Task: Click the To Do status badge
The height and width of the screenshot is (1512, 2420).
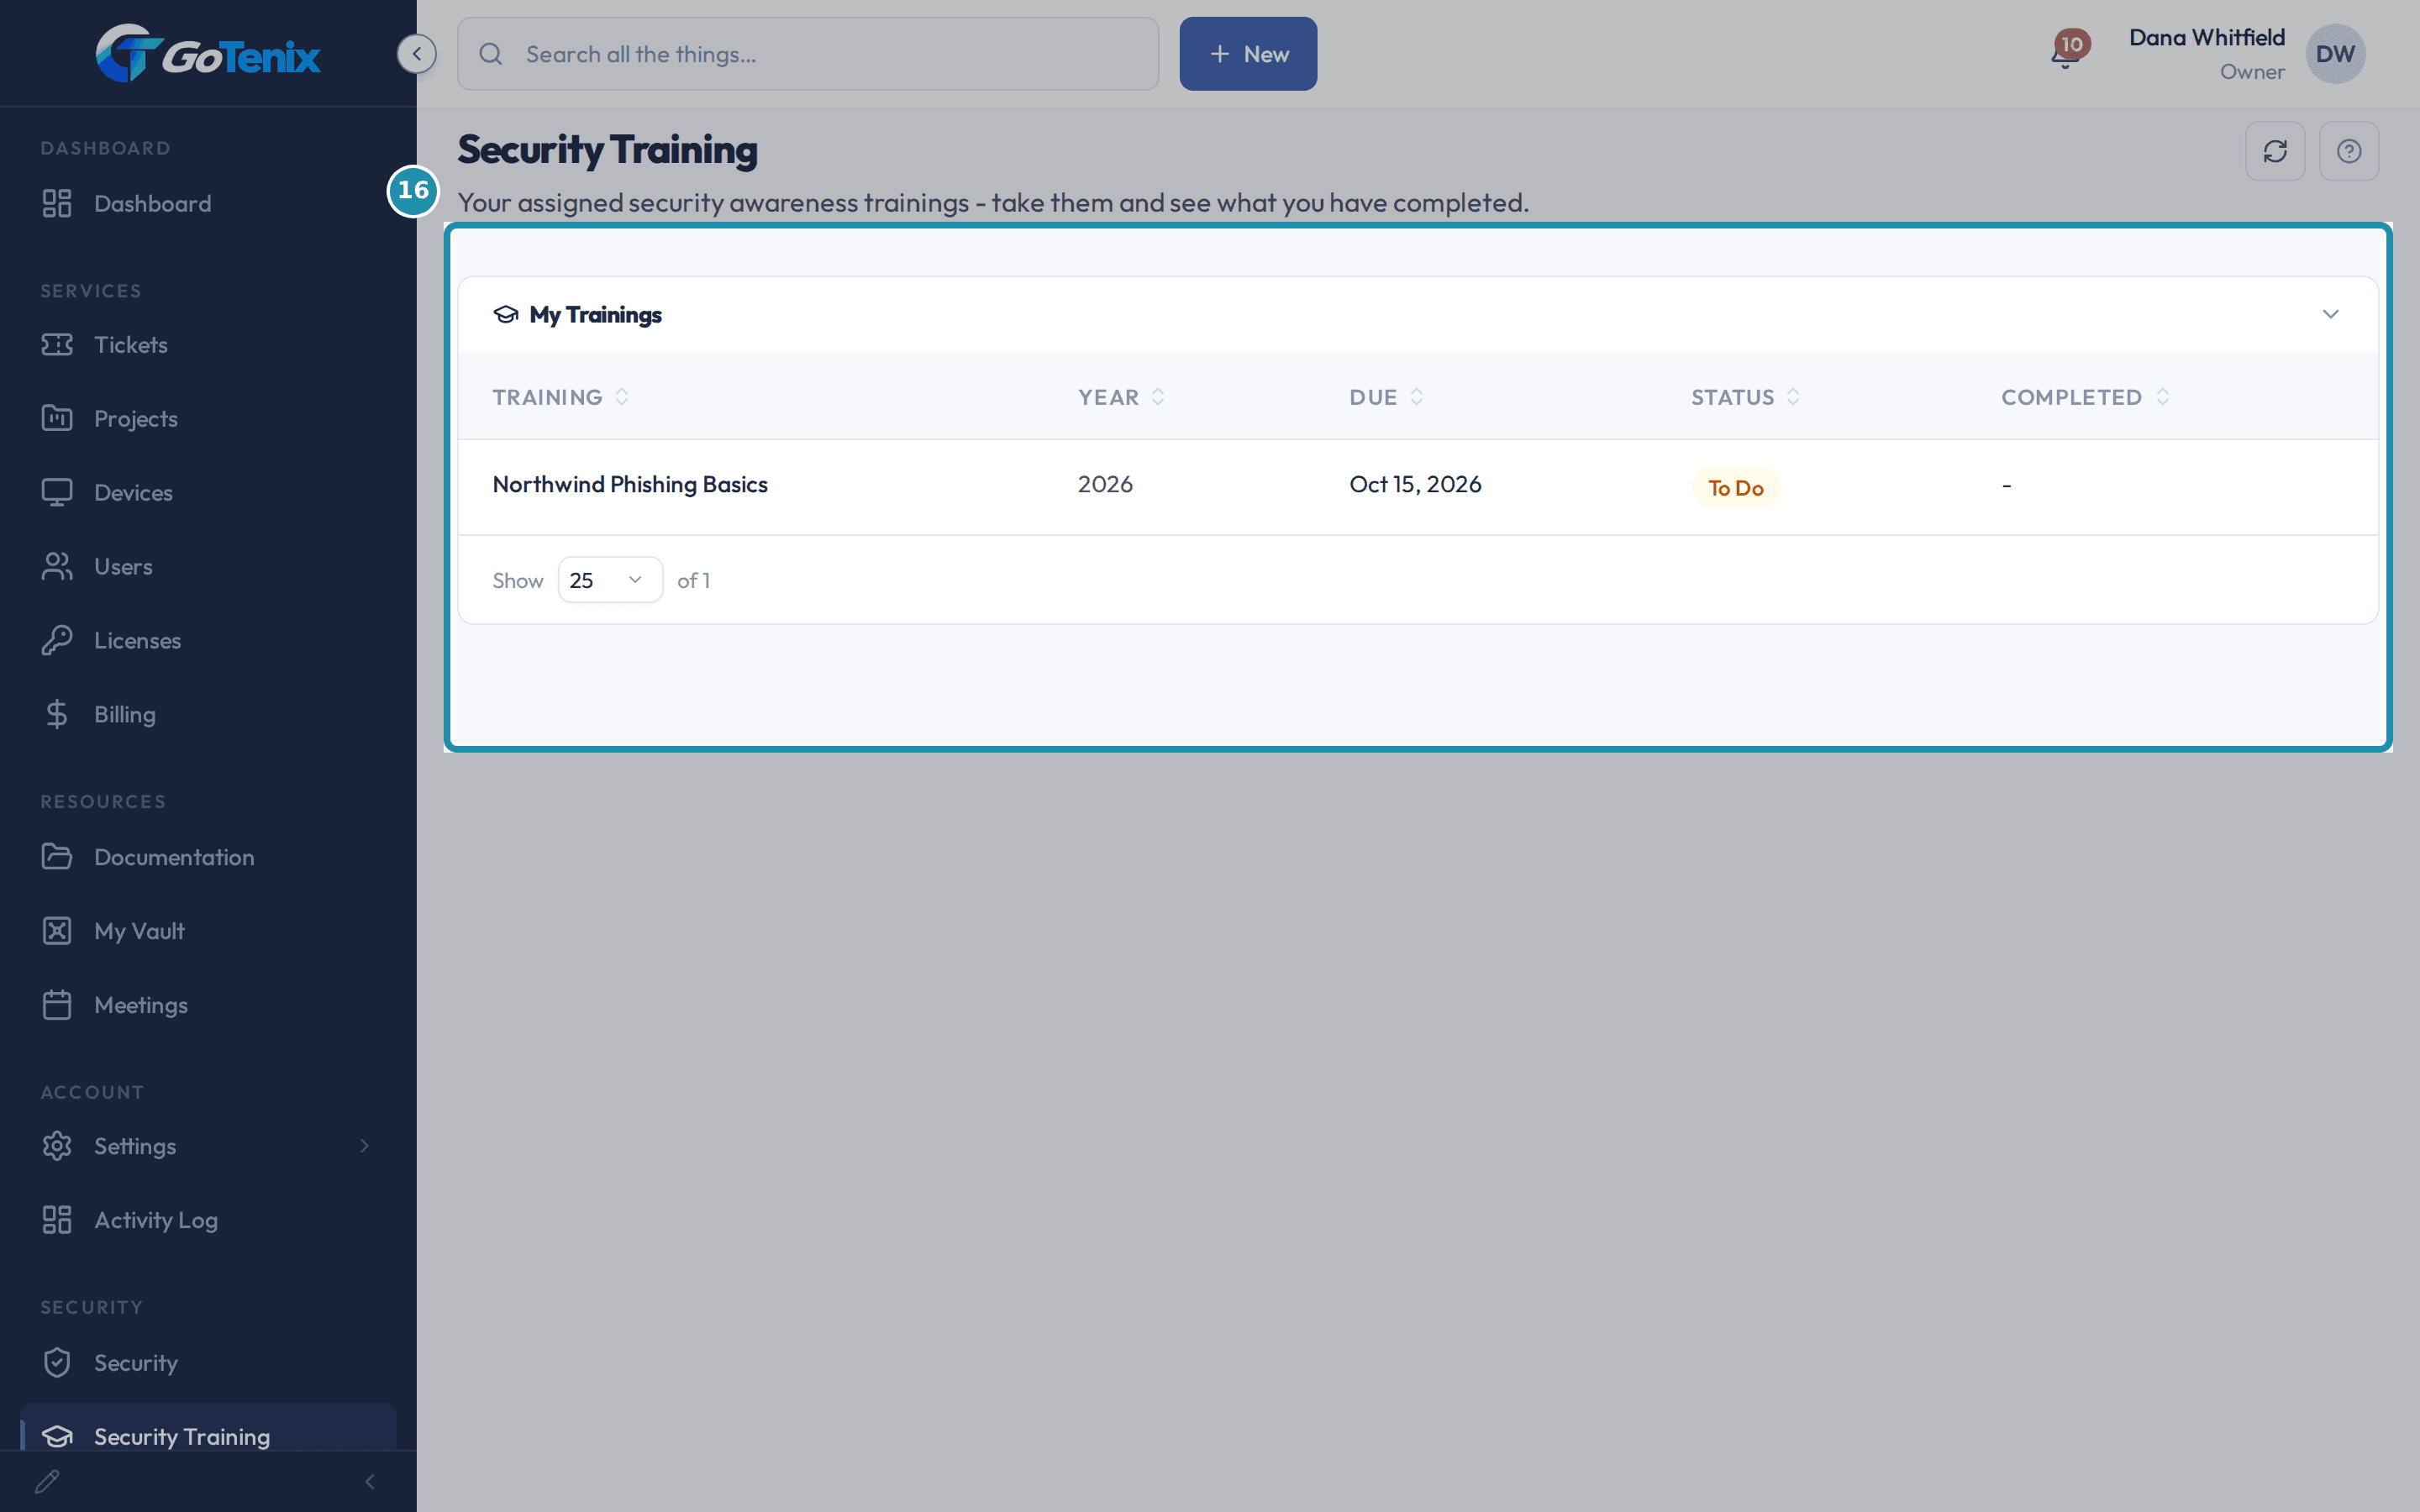Action: 1736,488
